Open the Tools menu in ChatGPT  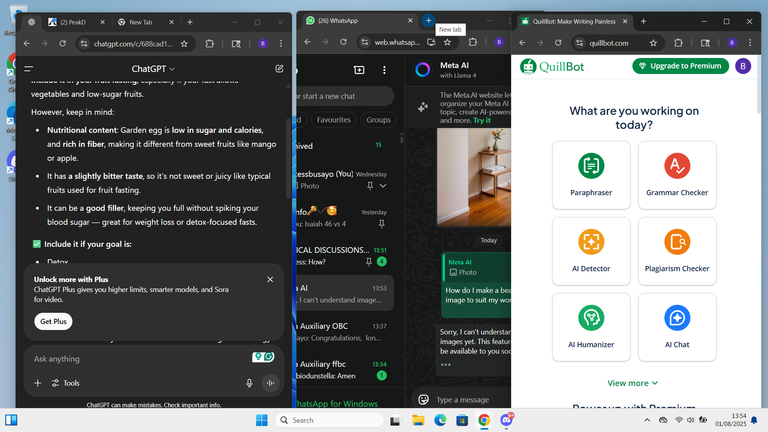[x=66, y=383]
